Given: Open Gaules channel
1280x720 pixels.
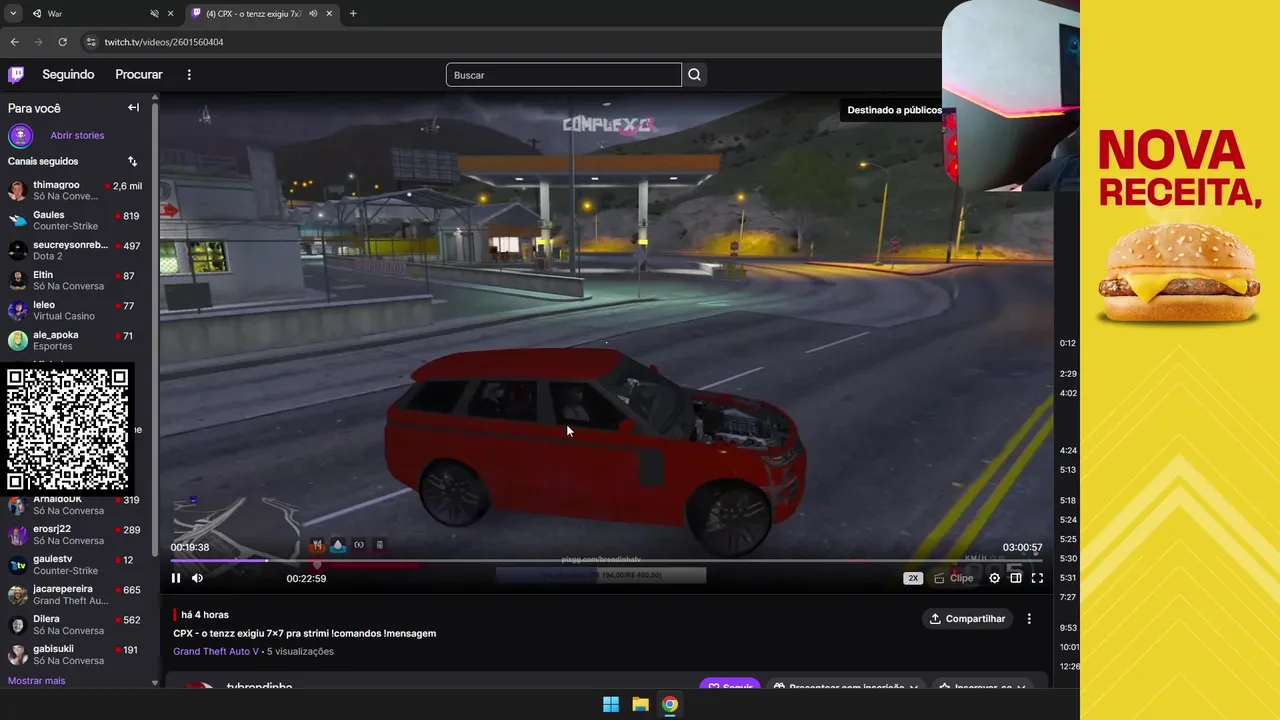Looking at the screenshot, I should pos(75,221).
